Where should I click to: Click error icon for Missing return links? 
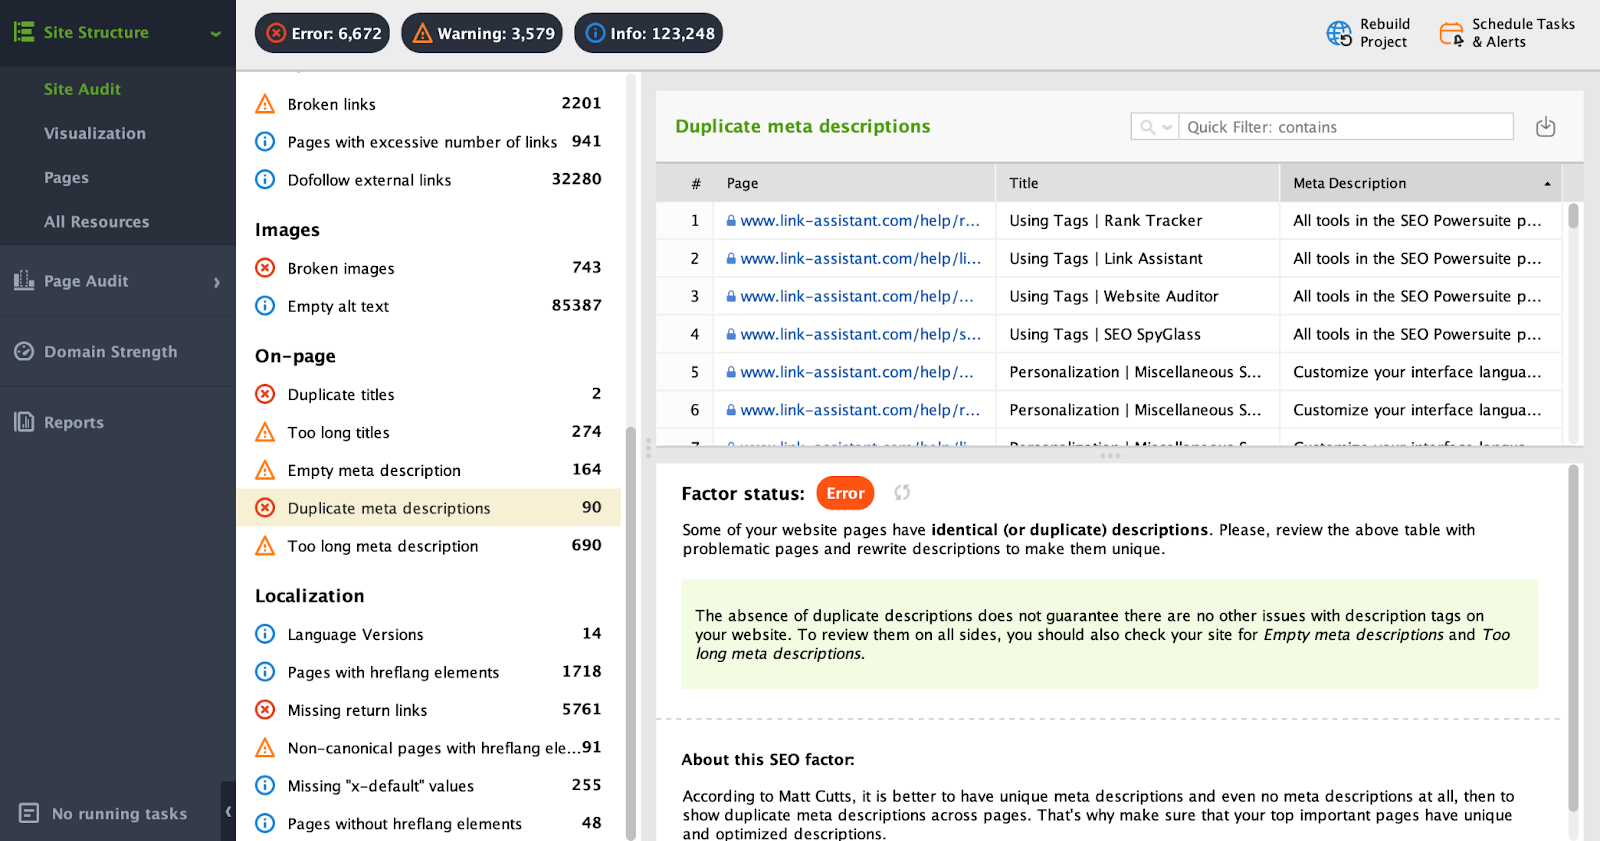tap(265, 709)
